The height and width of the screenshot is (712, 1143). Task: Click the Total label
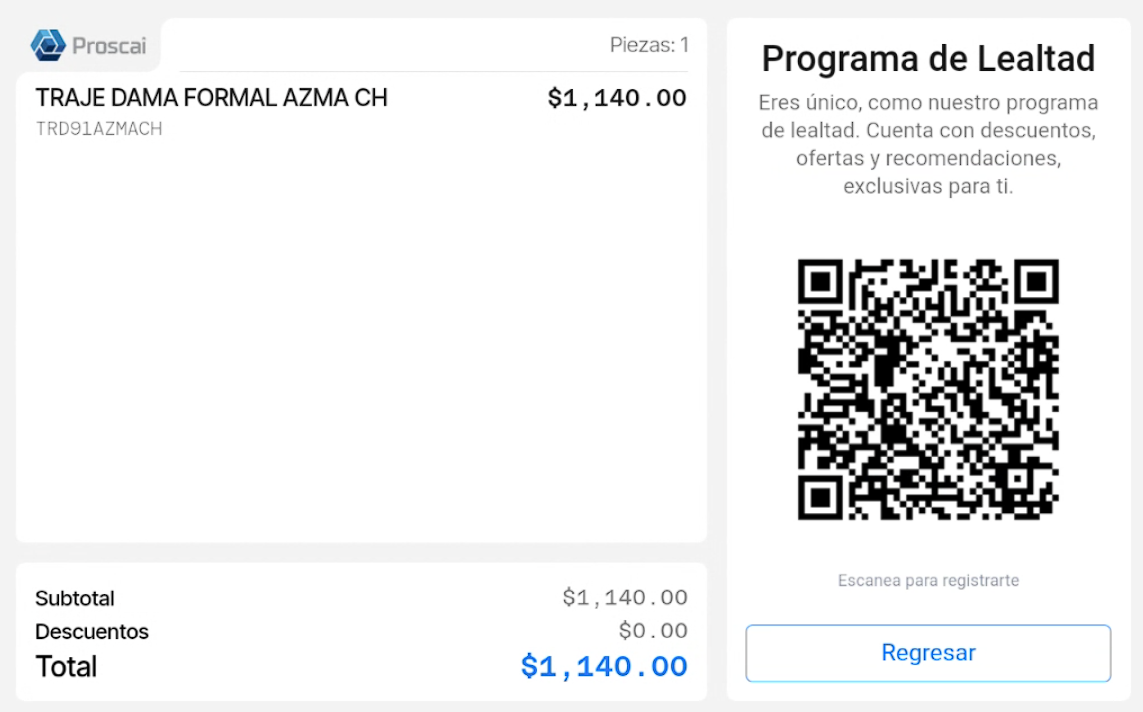click(x=66, y=666)
